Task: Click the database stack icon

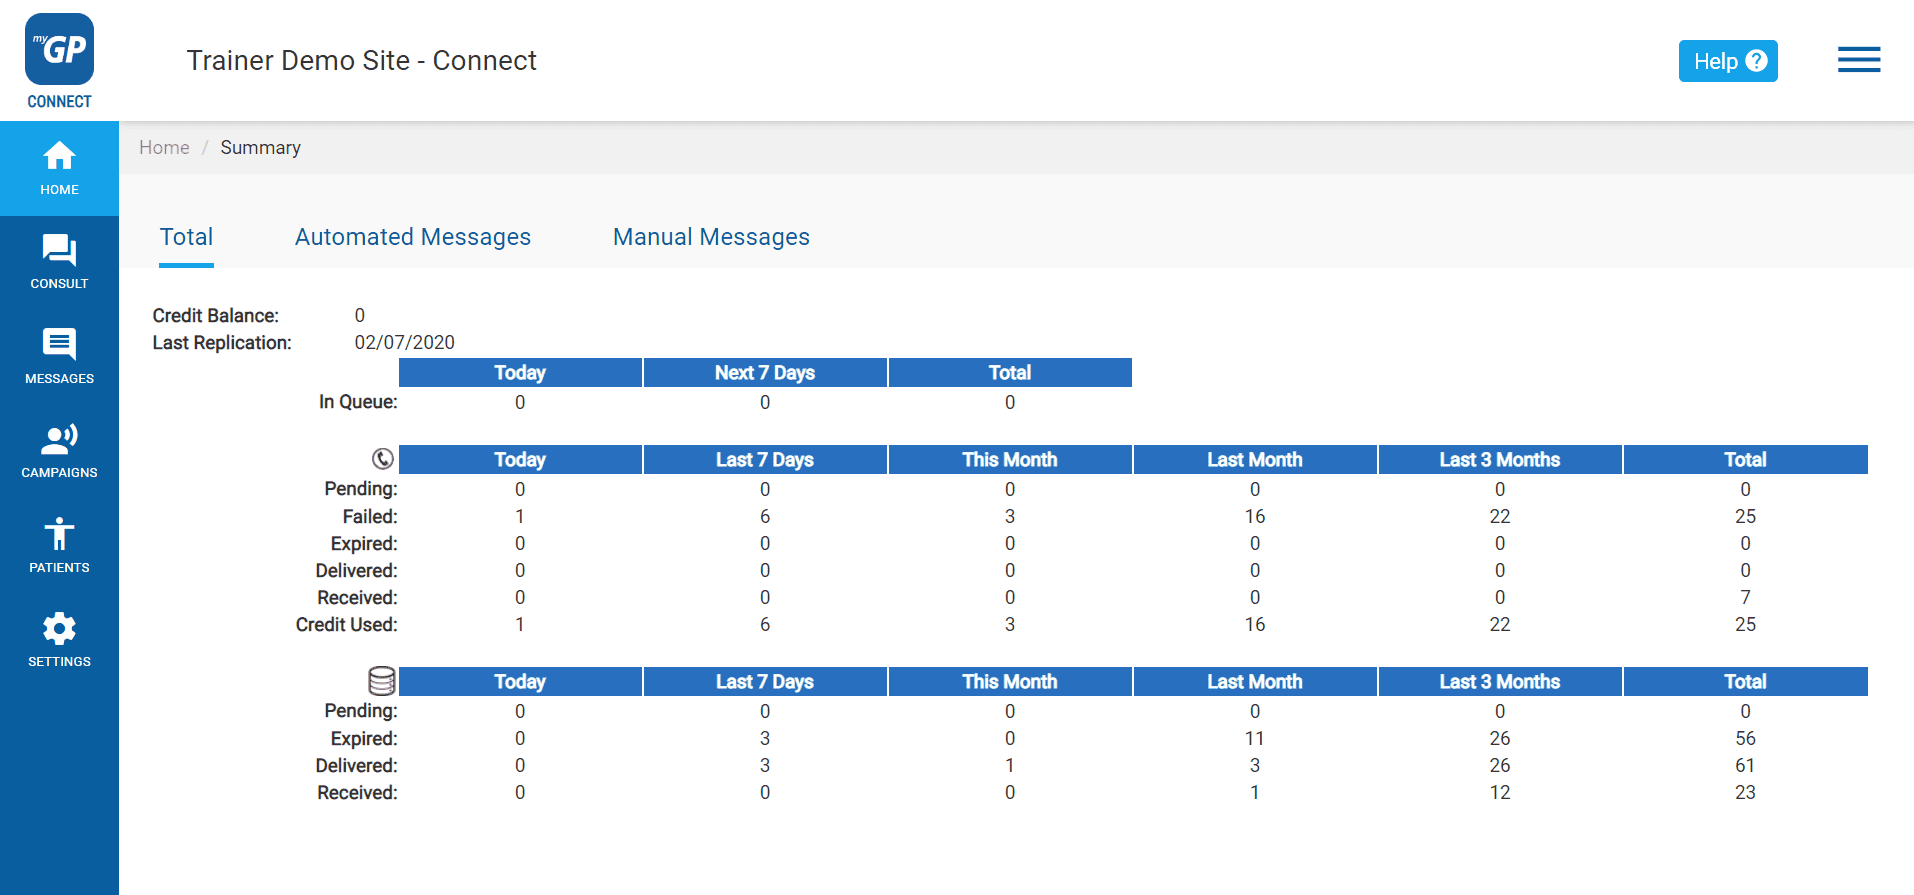Action: click(x=382, y=681)
